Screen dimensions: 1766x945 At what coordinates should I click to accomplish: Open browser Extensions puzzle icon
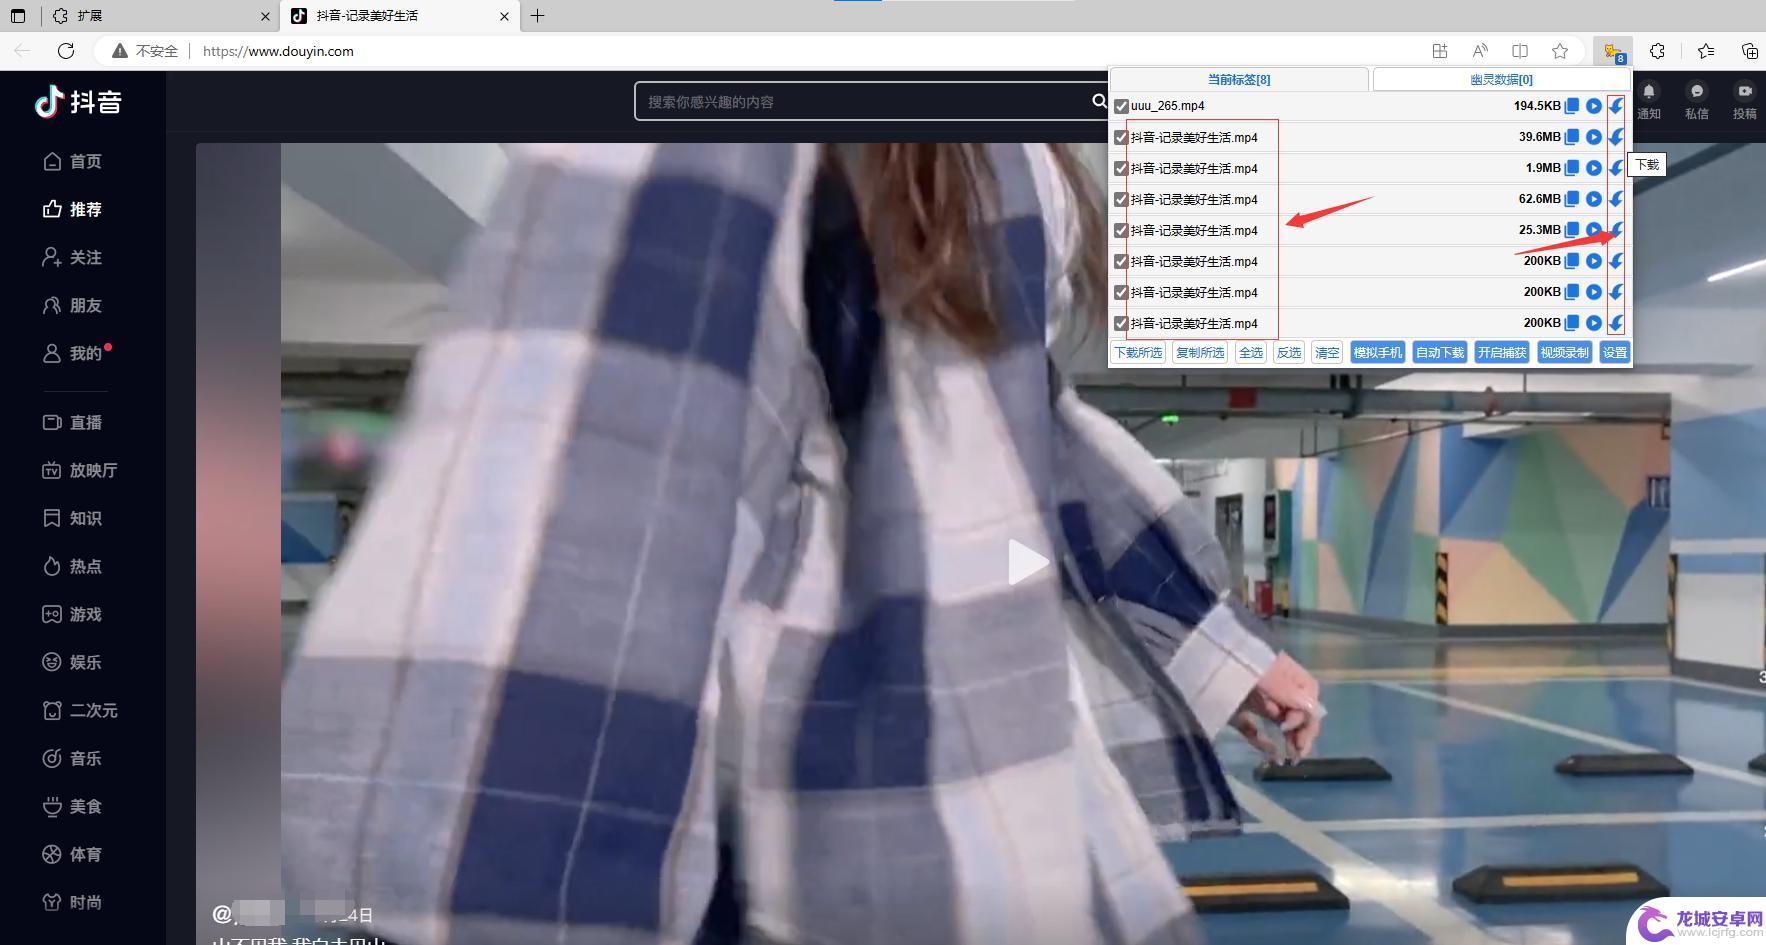(1657, 51)
